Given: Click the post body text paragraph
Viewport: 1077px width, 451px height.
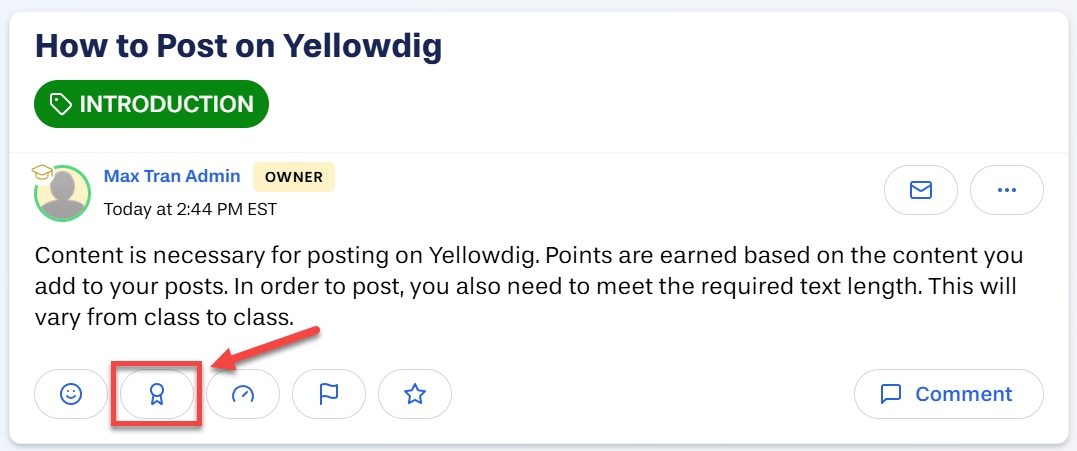Looking at the screenshot, I should pos(529,286).
